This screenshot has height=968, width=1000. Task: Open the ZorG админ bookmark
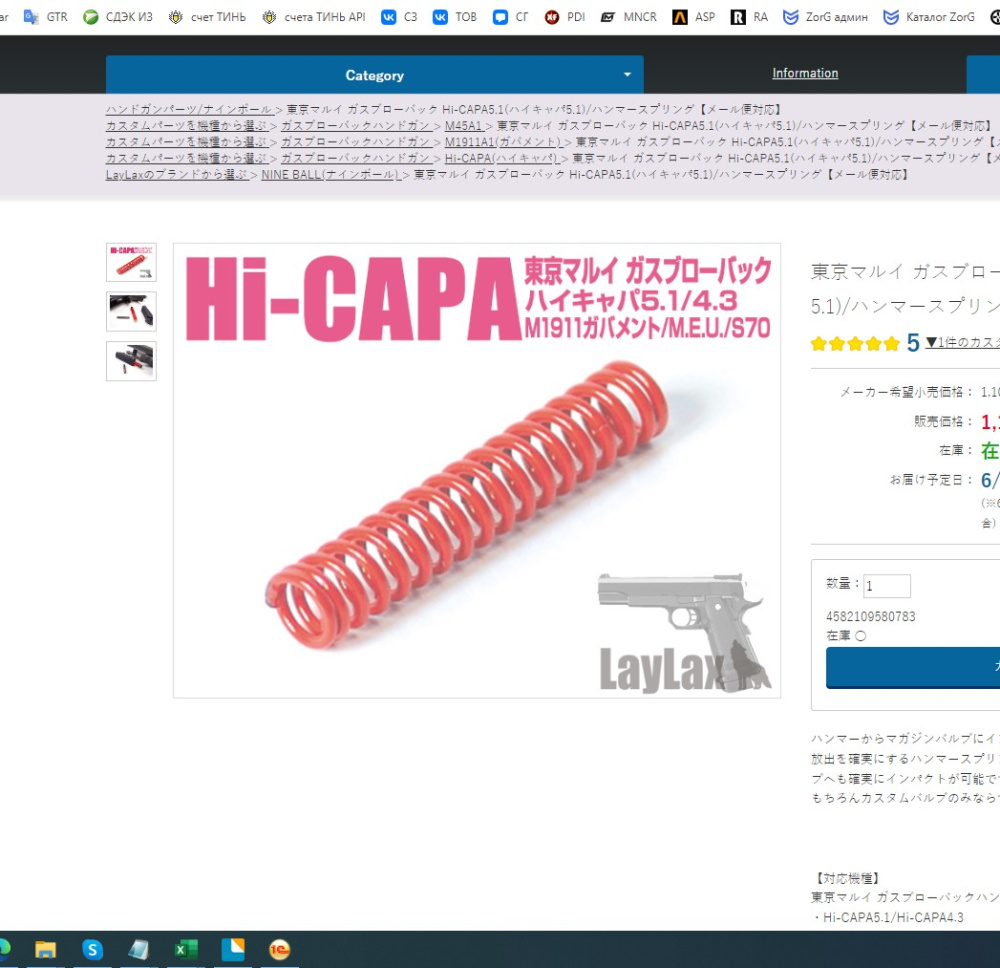click(x=825, y=17)
